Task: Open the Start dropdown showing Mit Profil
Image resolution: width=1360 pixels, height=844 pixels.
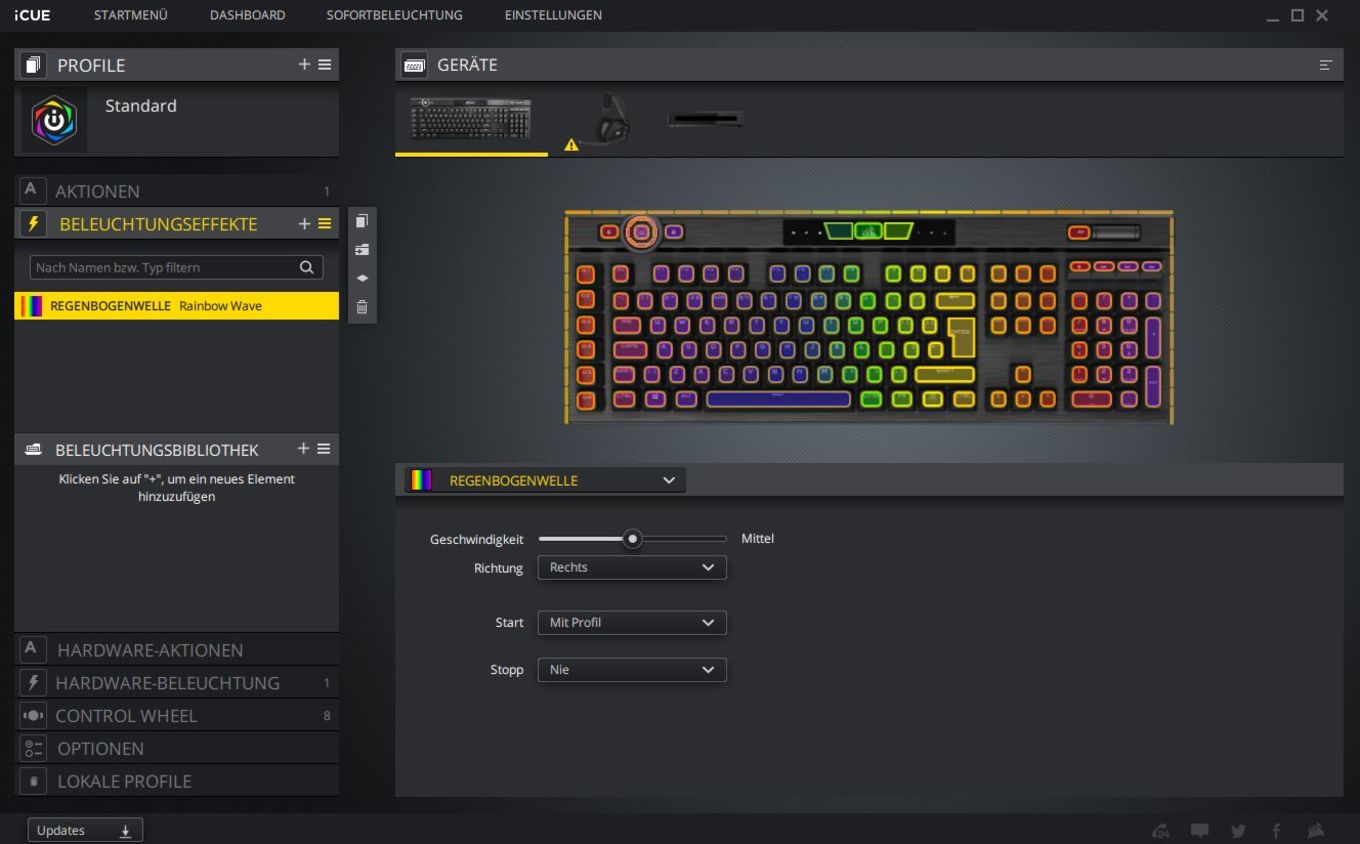Action: point(632,622)
